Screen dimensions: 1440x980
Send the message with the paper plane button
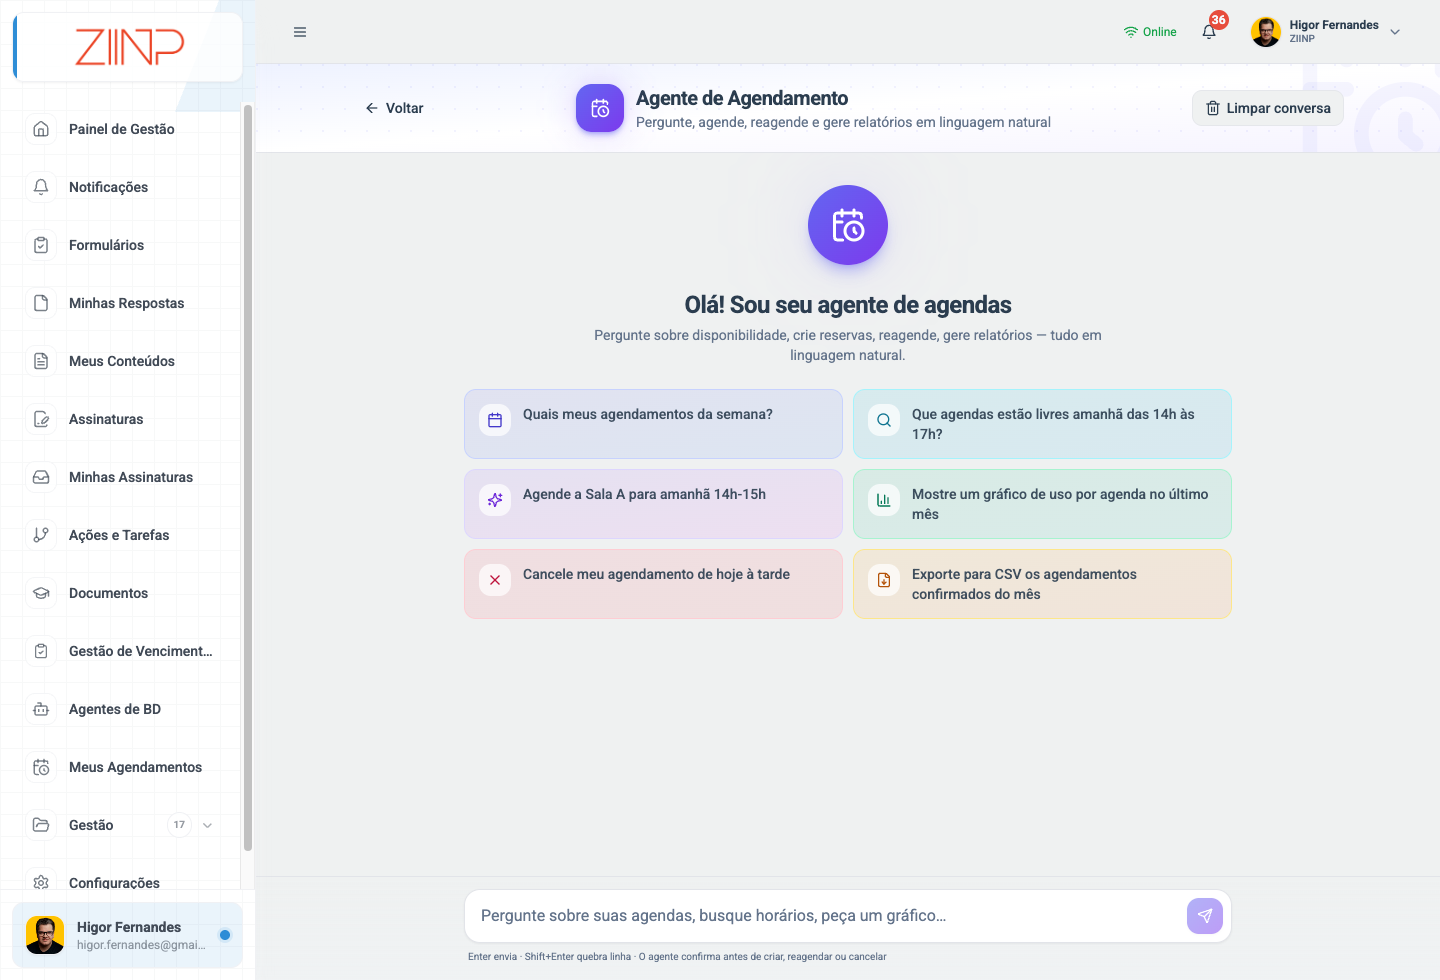1205,916
